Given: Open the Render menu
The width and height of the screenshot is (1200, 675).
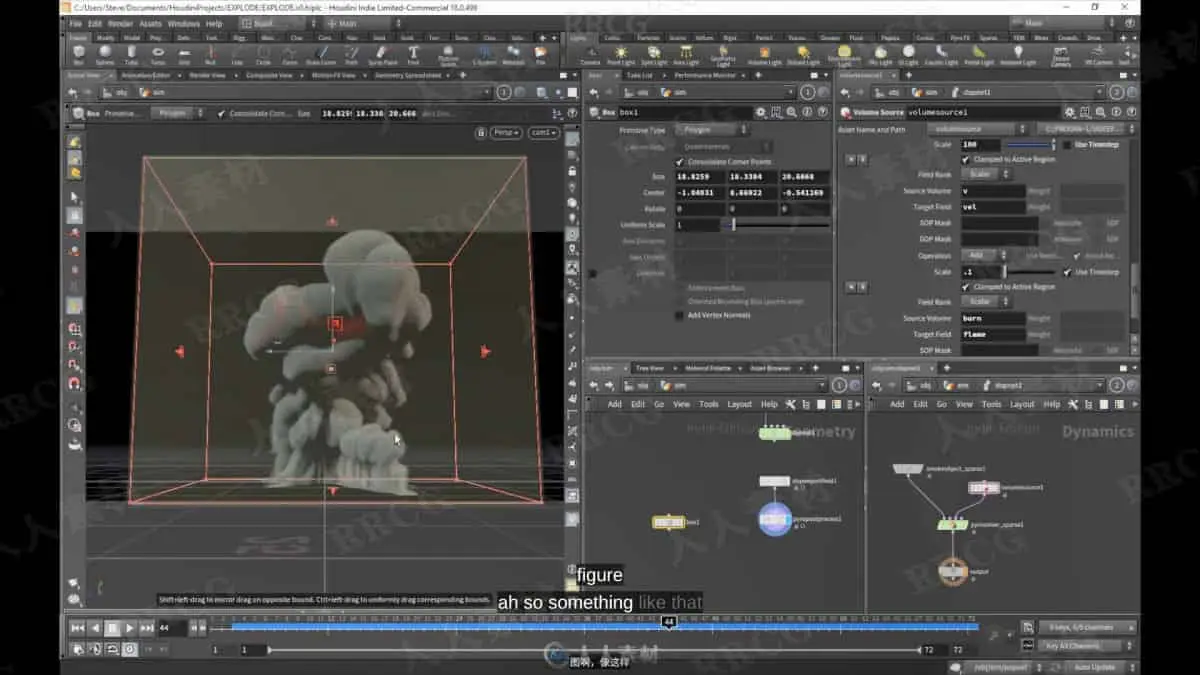Looking at the screenshot, I should click(x=120, y=23).
